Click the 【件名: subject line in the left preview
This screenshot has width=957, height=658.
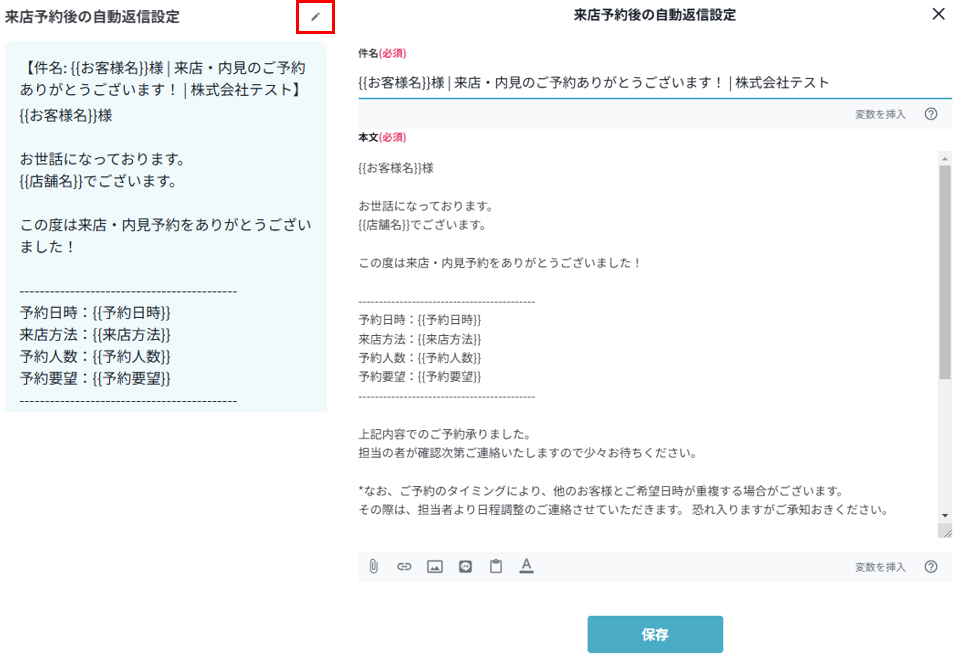162,79
